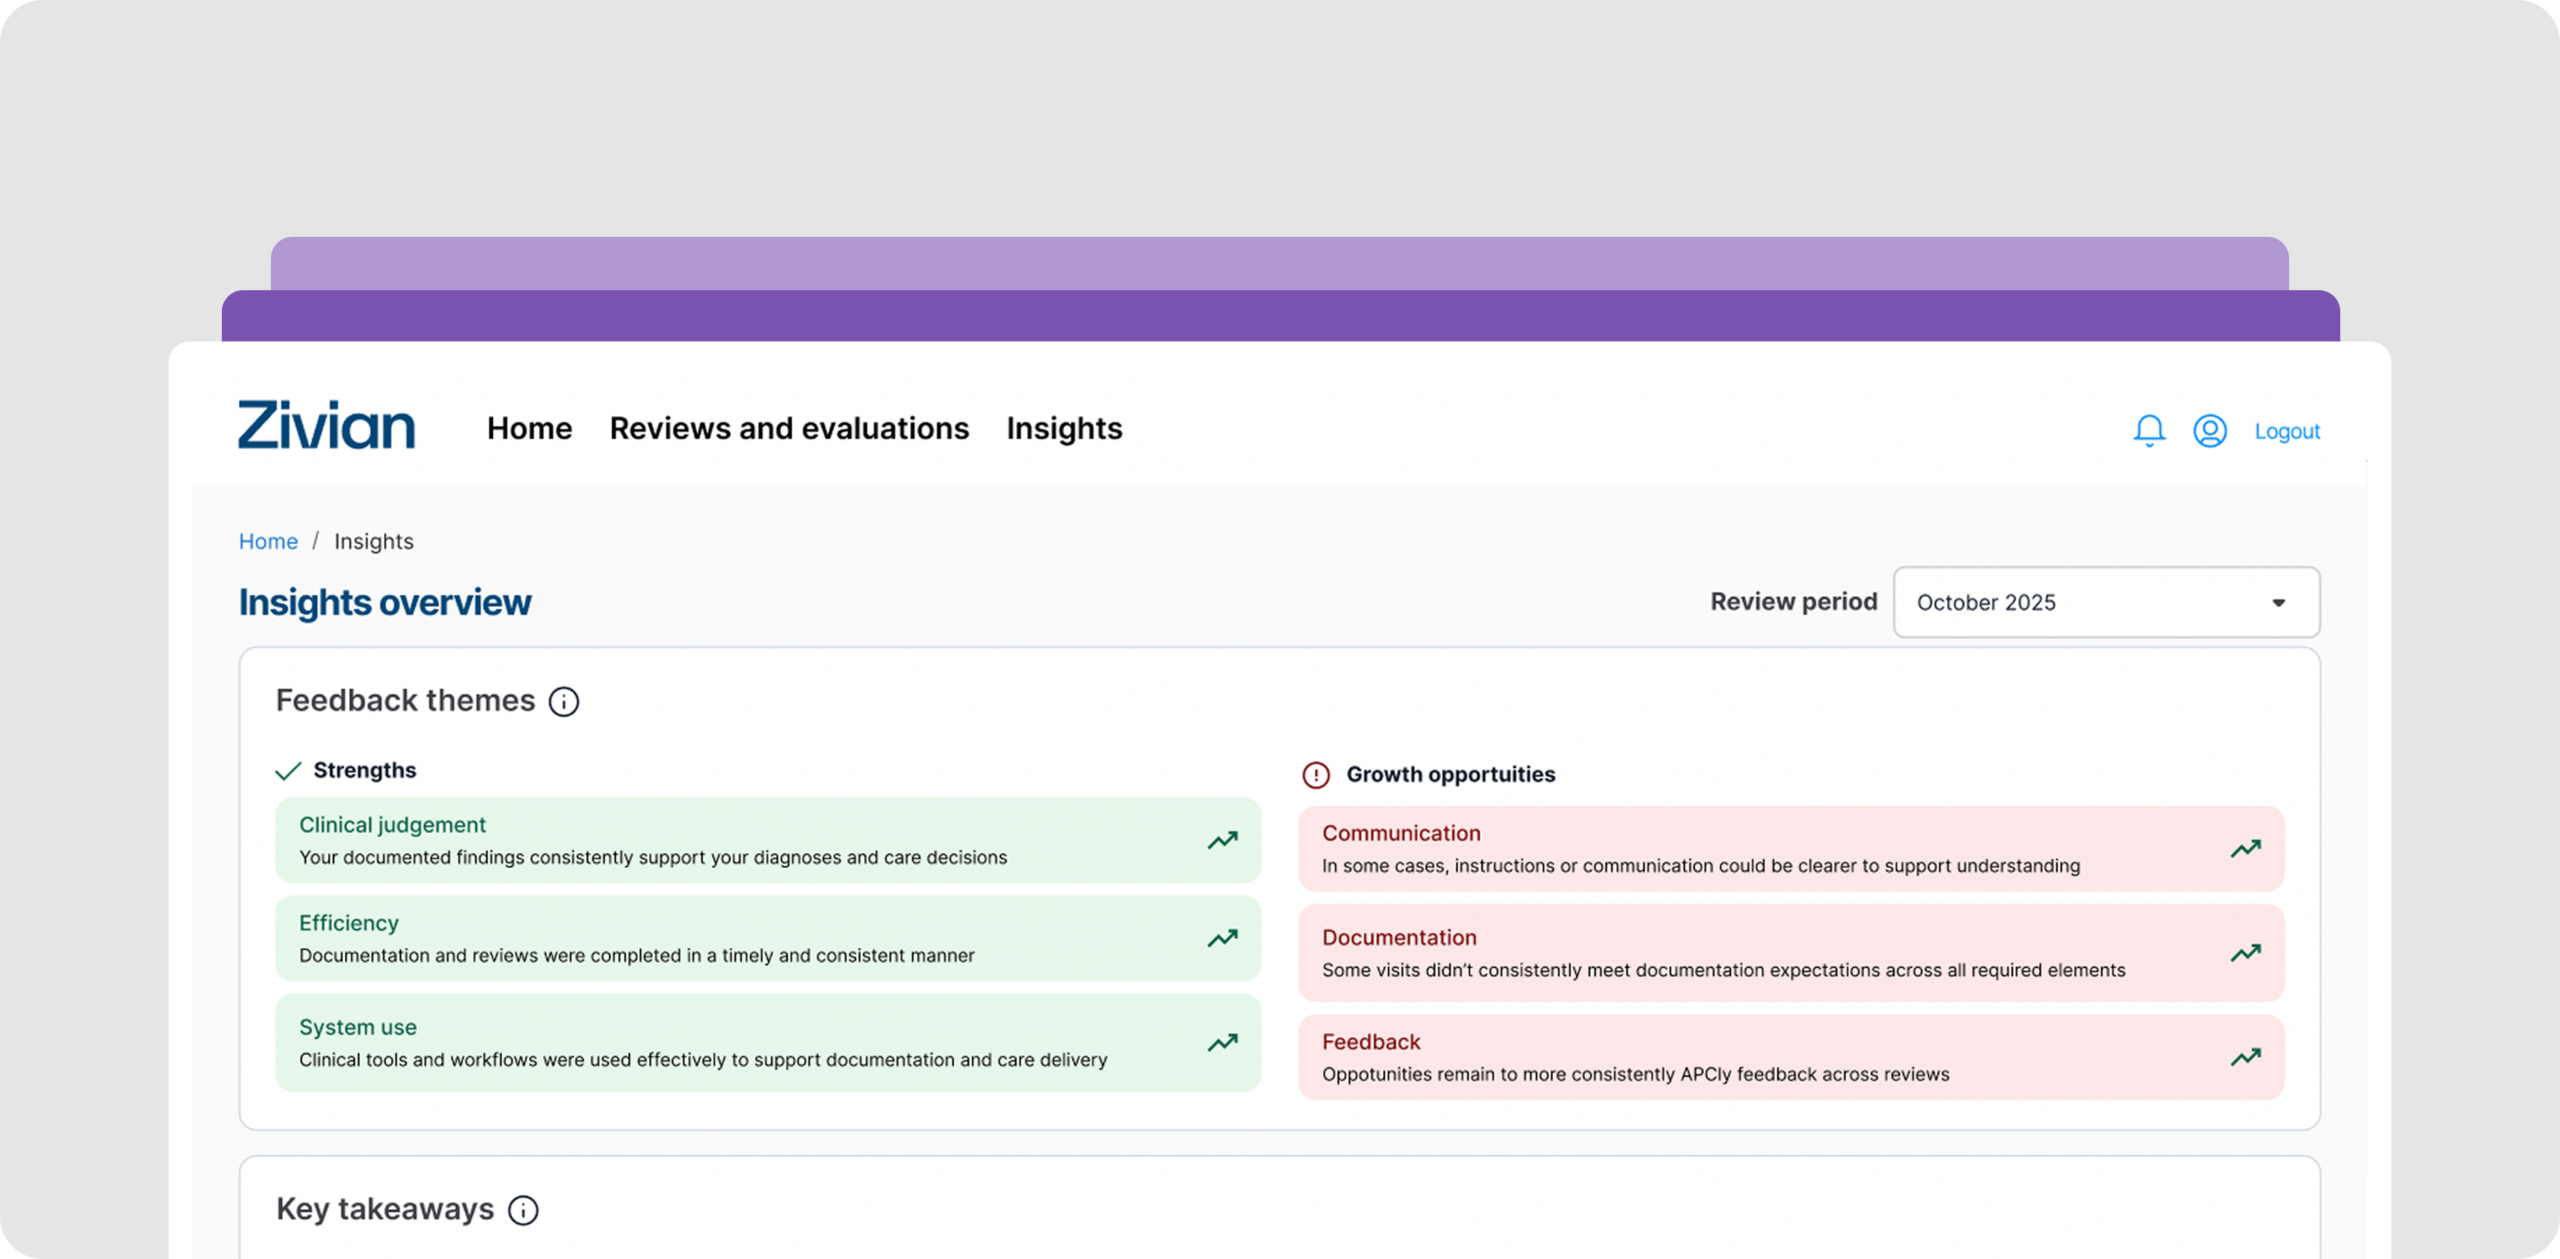The image size is (2560, 1259).
Task: Open the notifications bell
Action: point(2149,431)
